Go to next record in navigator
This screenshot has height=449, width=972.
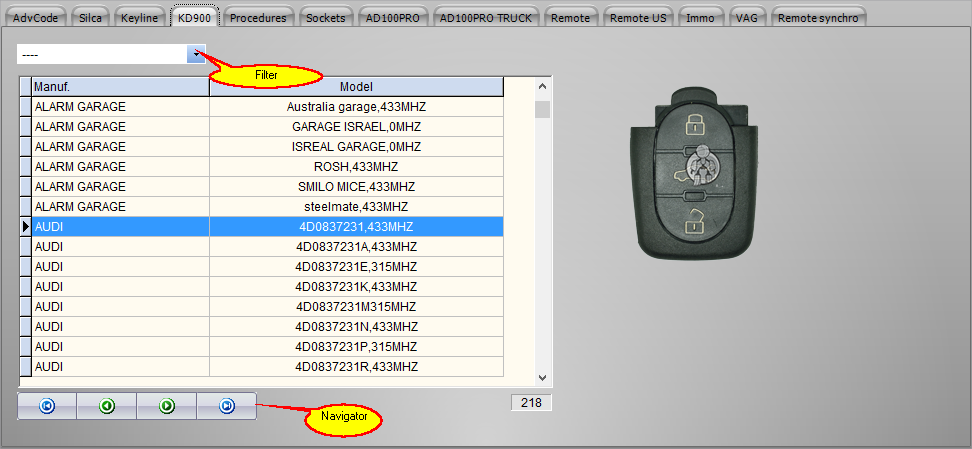click(x=167, y=406)
